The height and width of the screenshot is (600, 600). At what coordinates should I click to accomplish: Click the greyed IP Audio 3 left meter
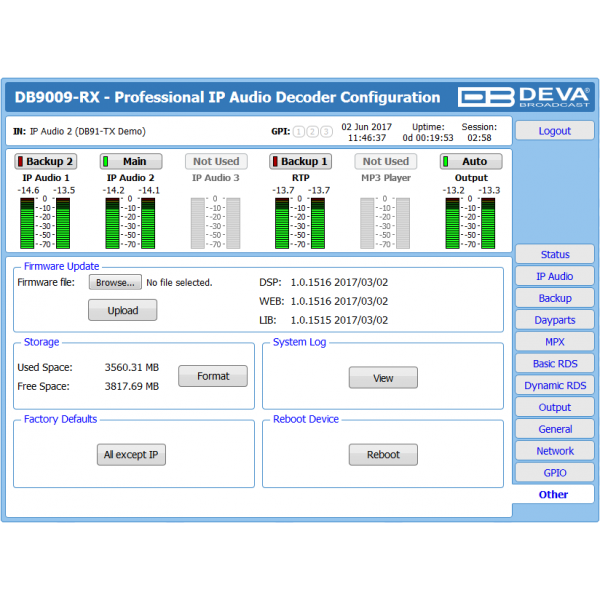coord(197,223)
